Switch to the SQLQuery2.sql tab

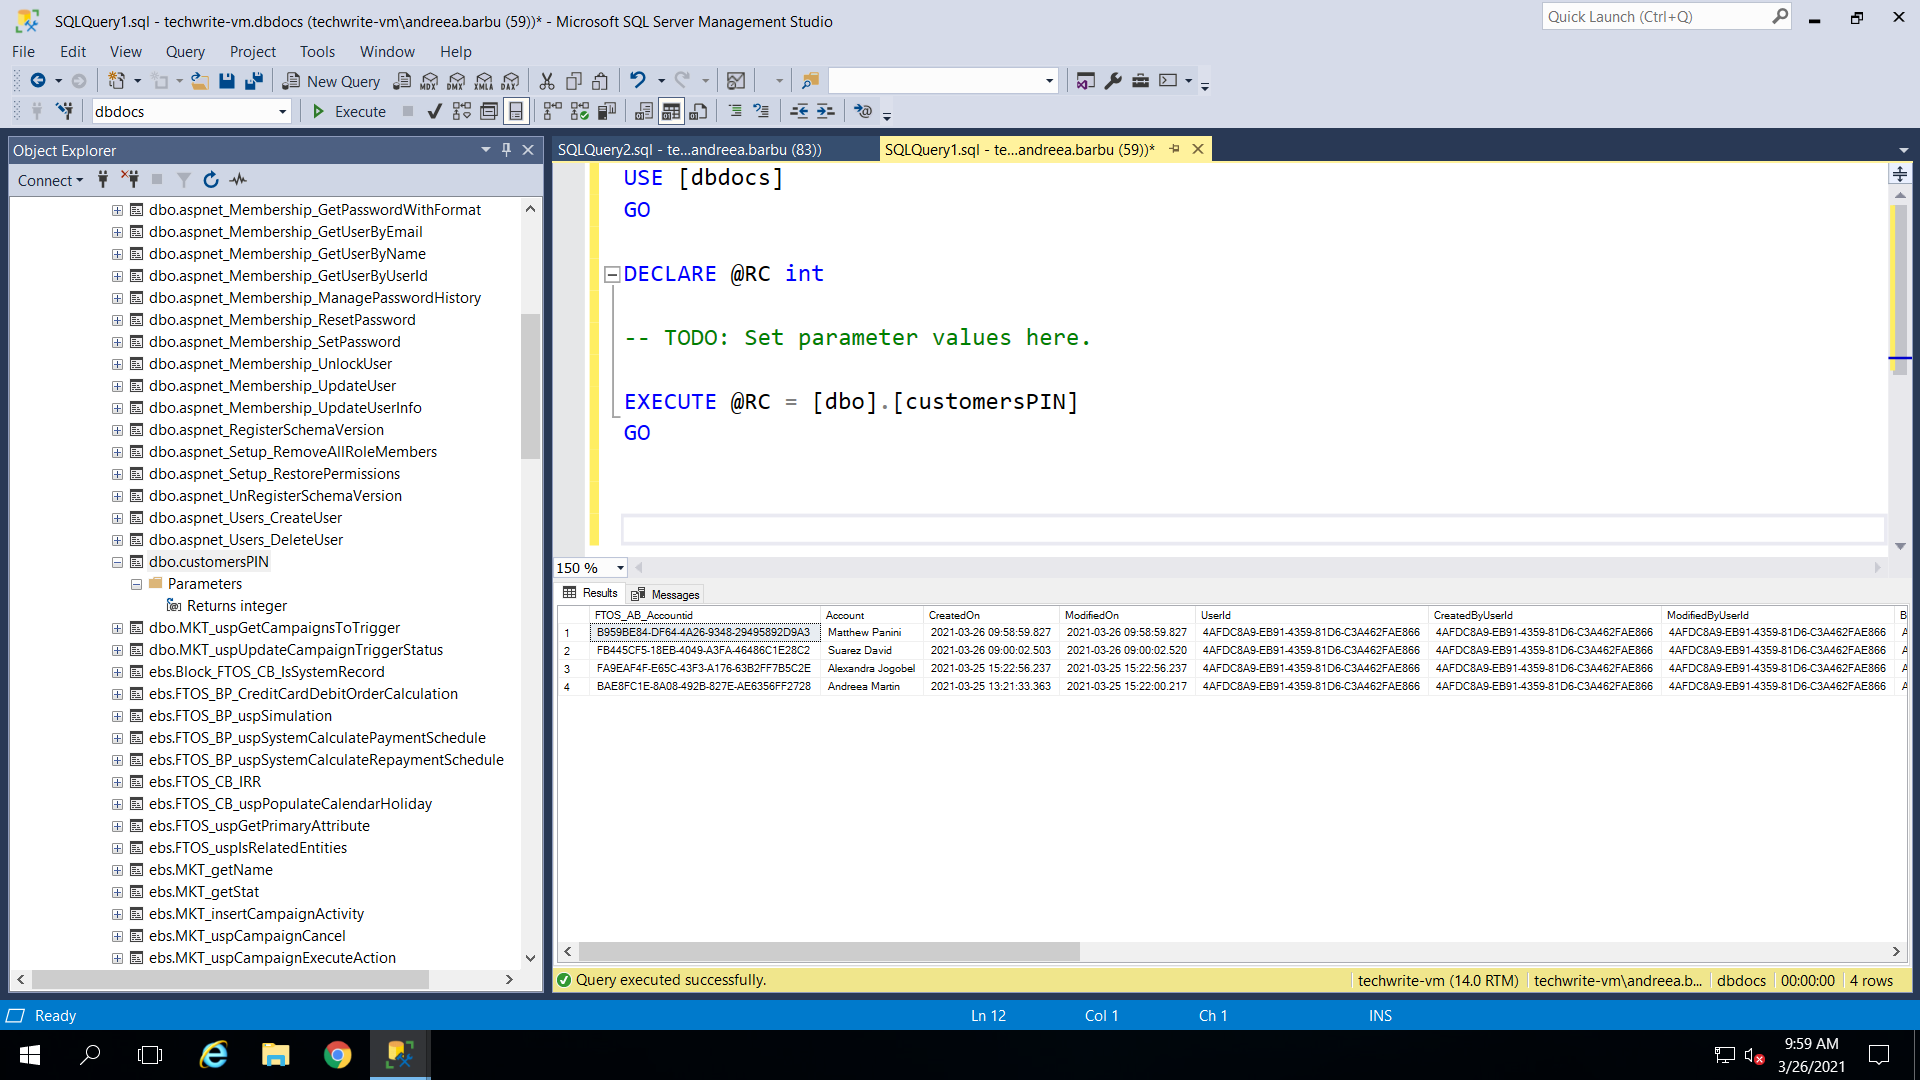point(689,149)
